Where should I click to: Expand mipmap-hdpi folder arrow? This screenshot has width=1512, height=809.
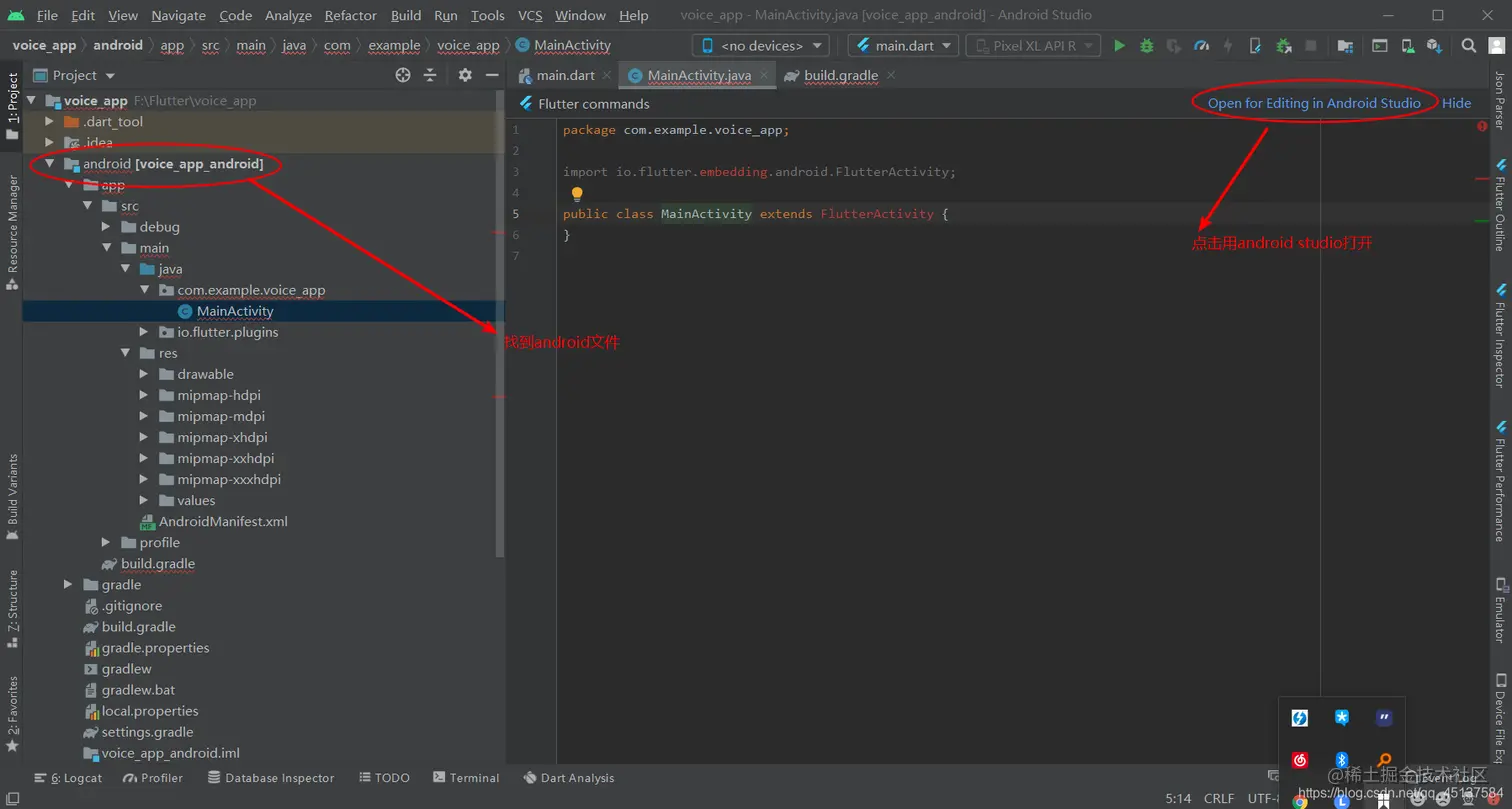point(145,395)
